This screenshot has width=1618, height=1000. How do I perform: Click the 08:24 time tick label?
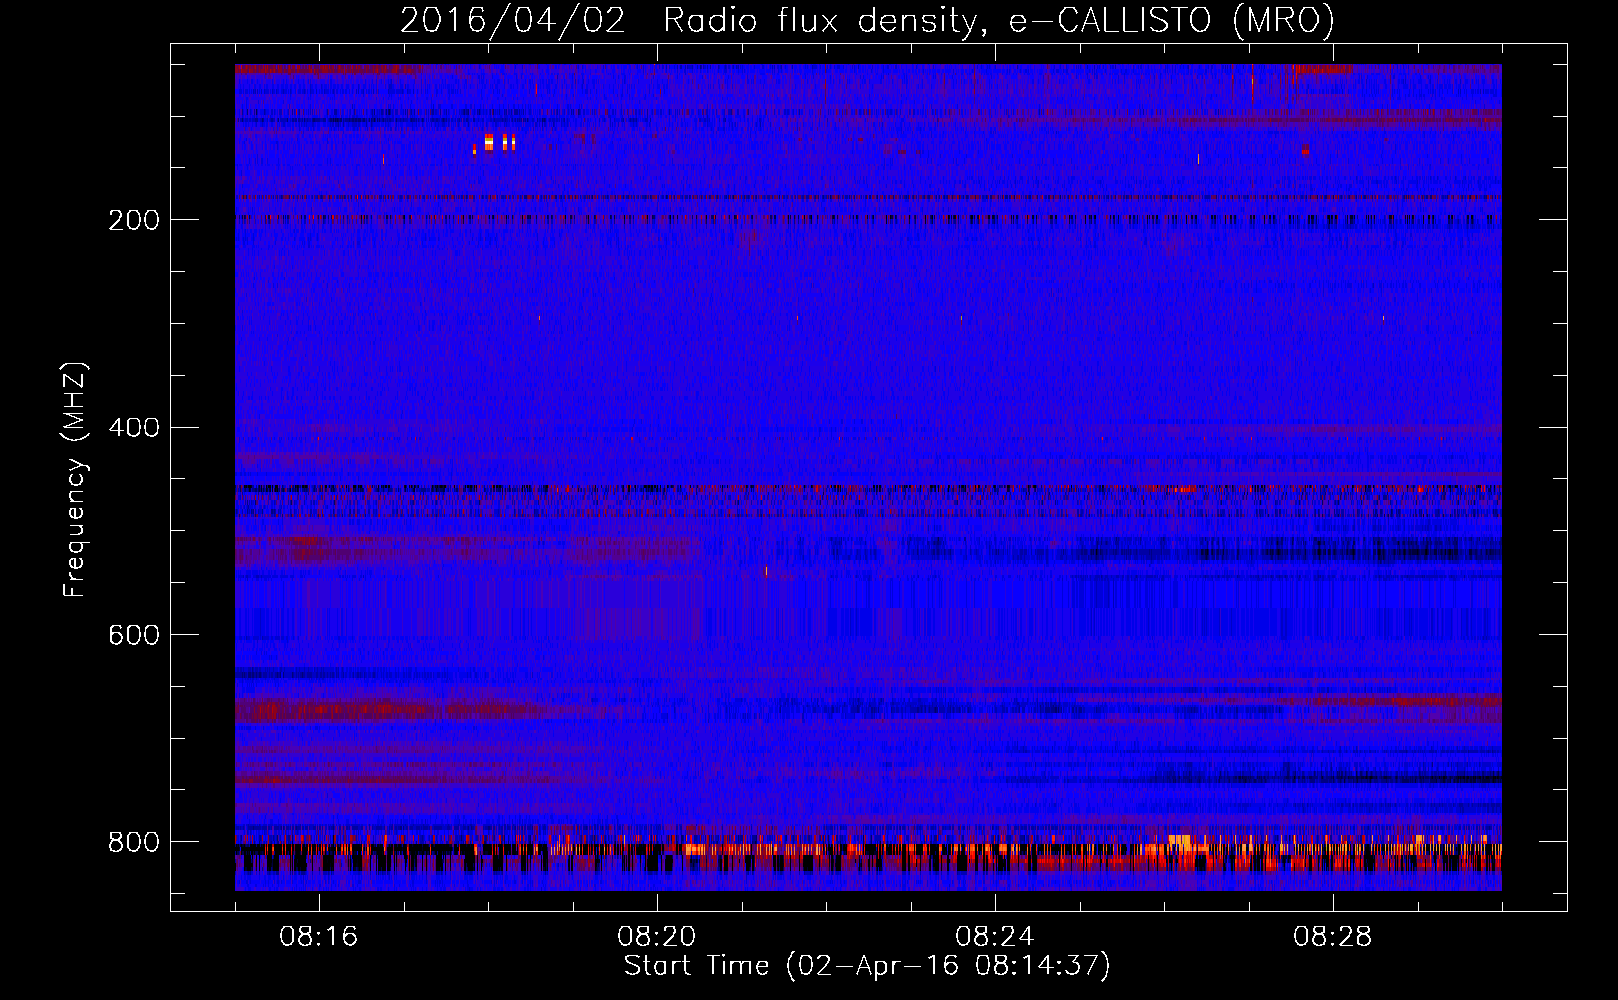click(x=995, y=937)
